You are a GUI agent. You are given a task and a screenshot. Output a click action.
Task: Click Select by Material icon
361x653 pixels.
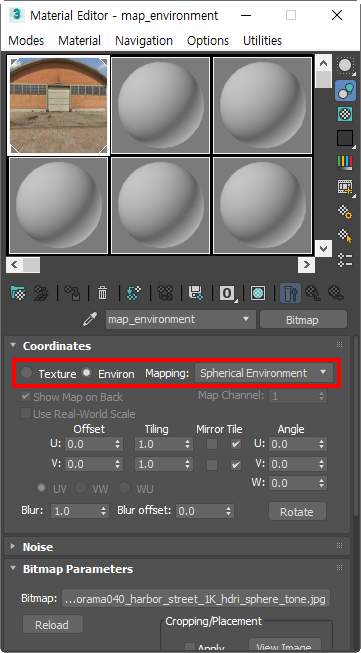tap(345, 236)
